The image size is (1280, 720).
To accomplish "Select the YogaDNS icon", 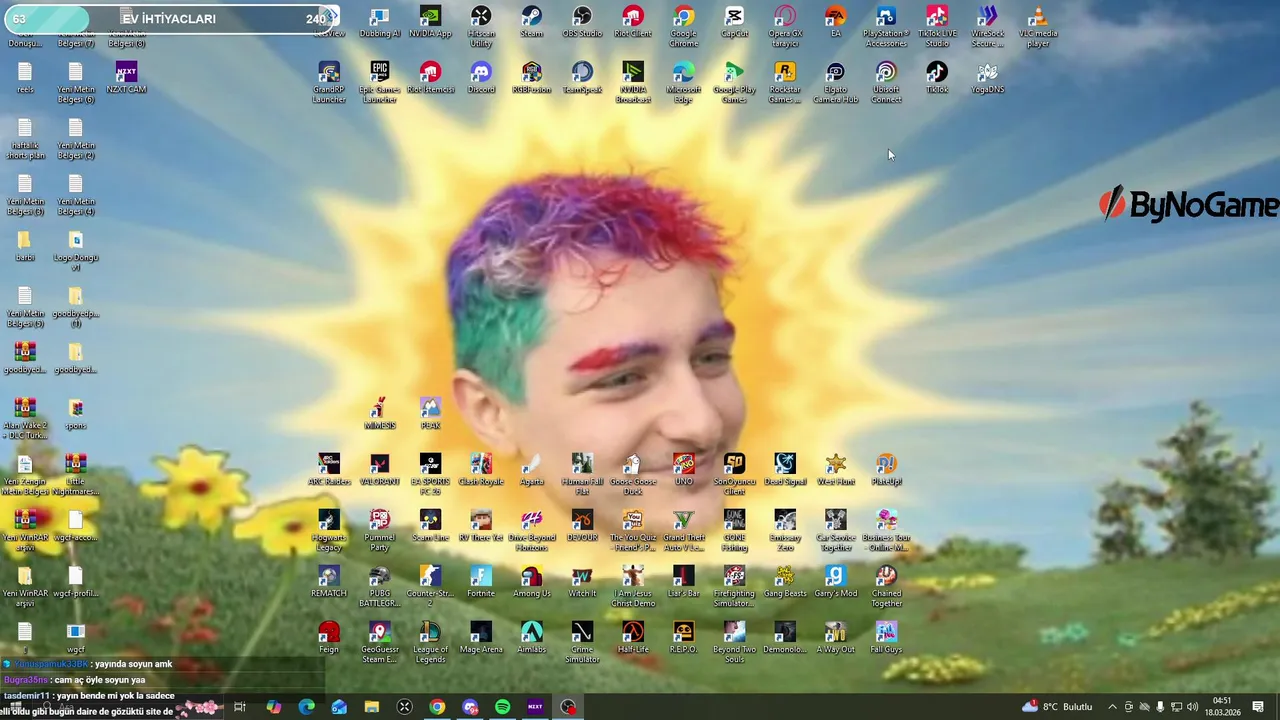I will 987,78.
